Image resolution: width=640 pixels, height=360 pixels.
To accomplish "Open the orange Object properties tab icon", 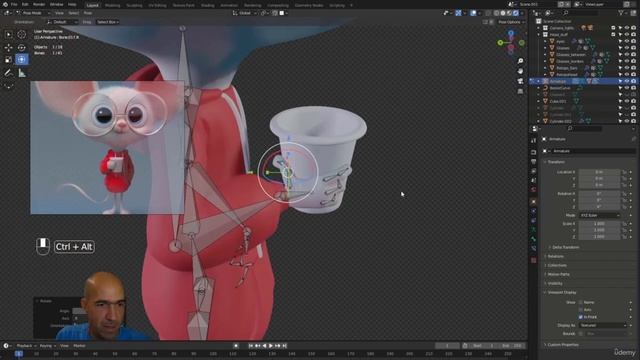I will [533, 202].
